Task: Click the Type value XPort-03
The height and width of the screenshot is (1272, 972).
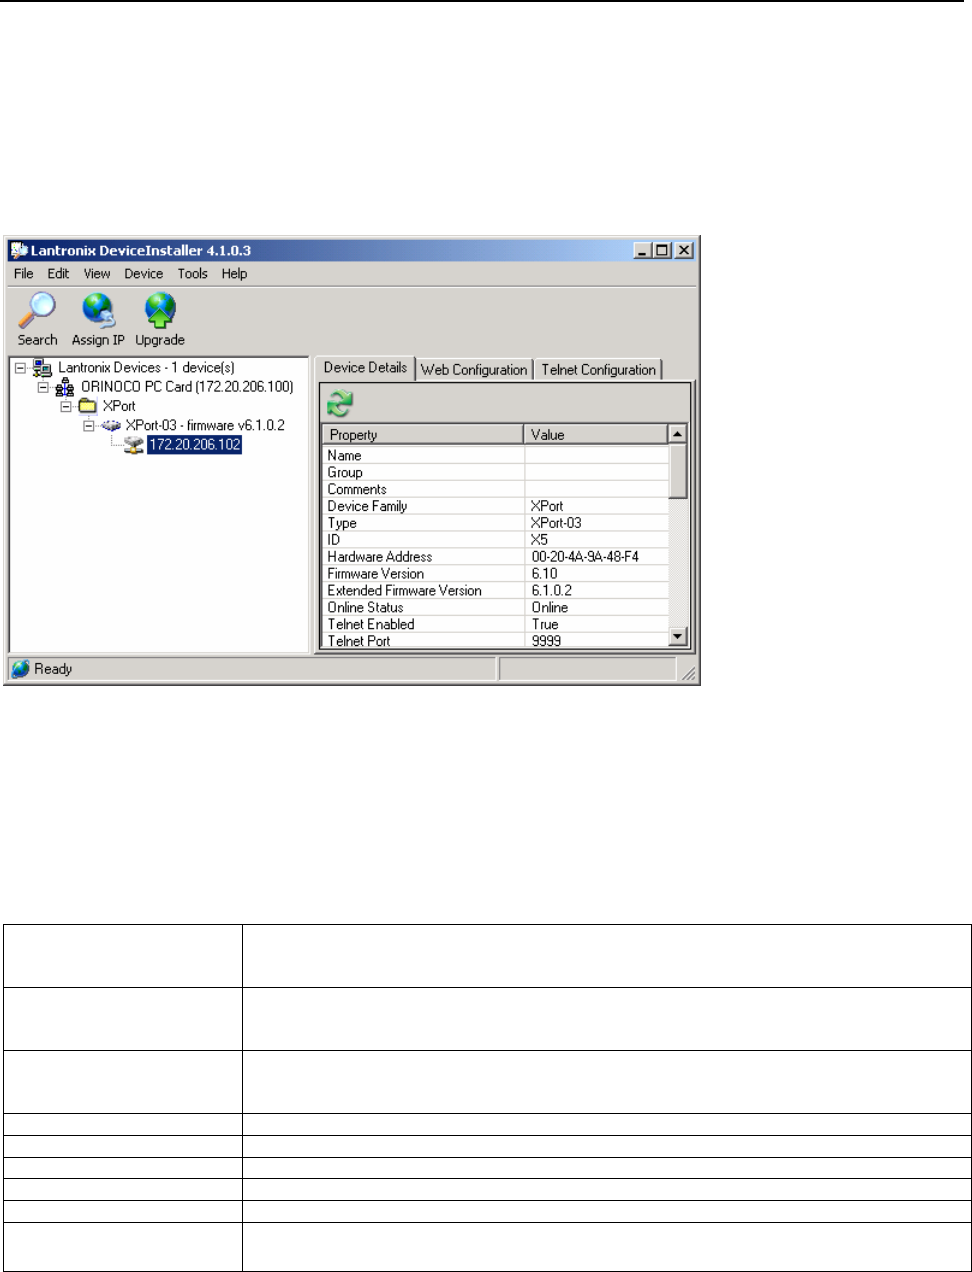Action: (556, 523)
